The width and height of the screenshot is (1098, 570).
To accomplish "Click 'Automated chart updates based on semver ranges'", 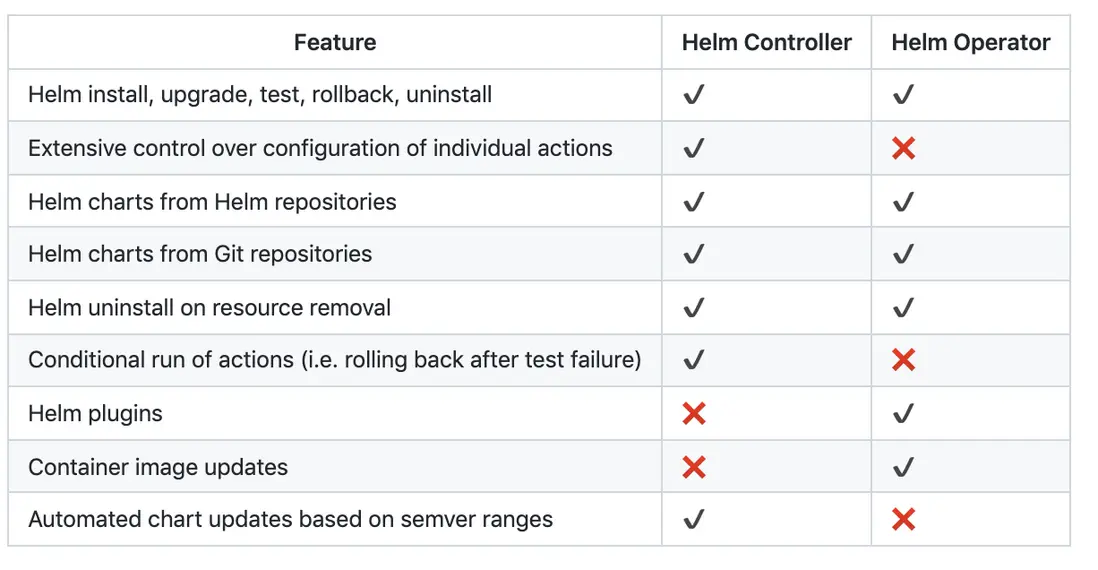I will pyautogui.click(x=290, y=520).
